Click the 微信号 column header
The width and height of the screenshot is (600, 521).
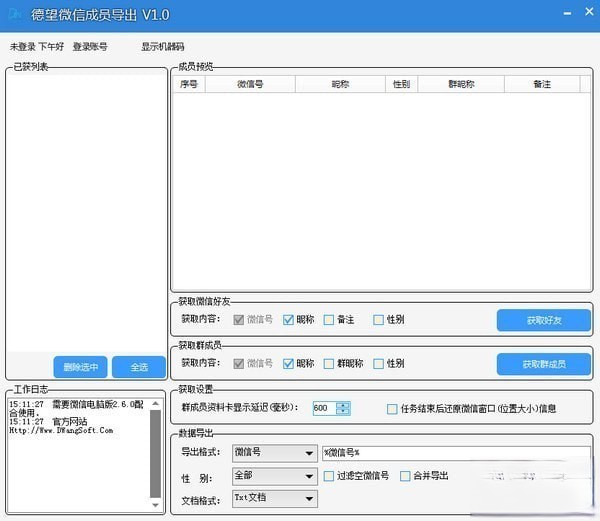pyautogui.click(x=250, y=84)
